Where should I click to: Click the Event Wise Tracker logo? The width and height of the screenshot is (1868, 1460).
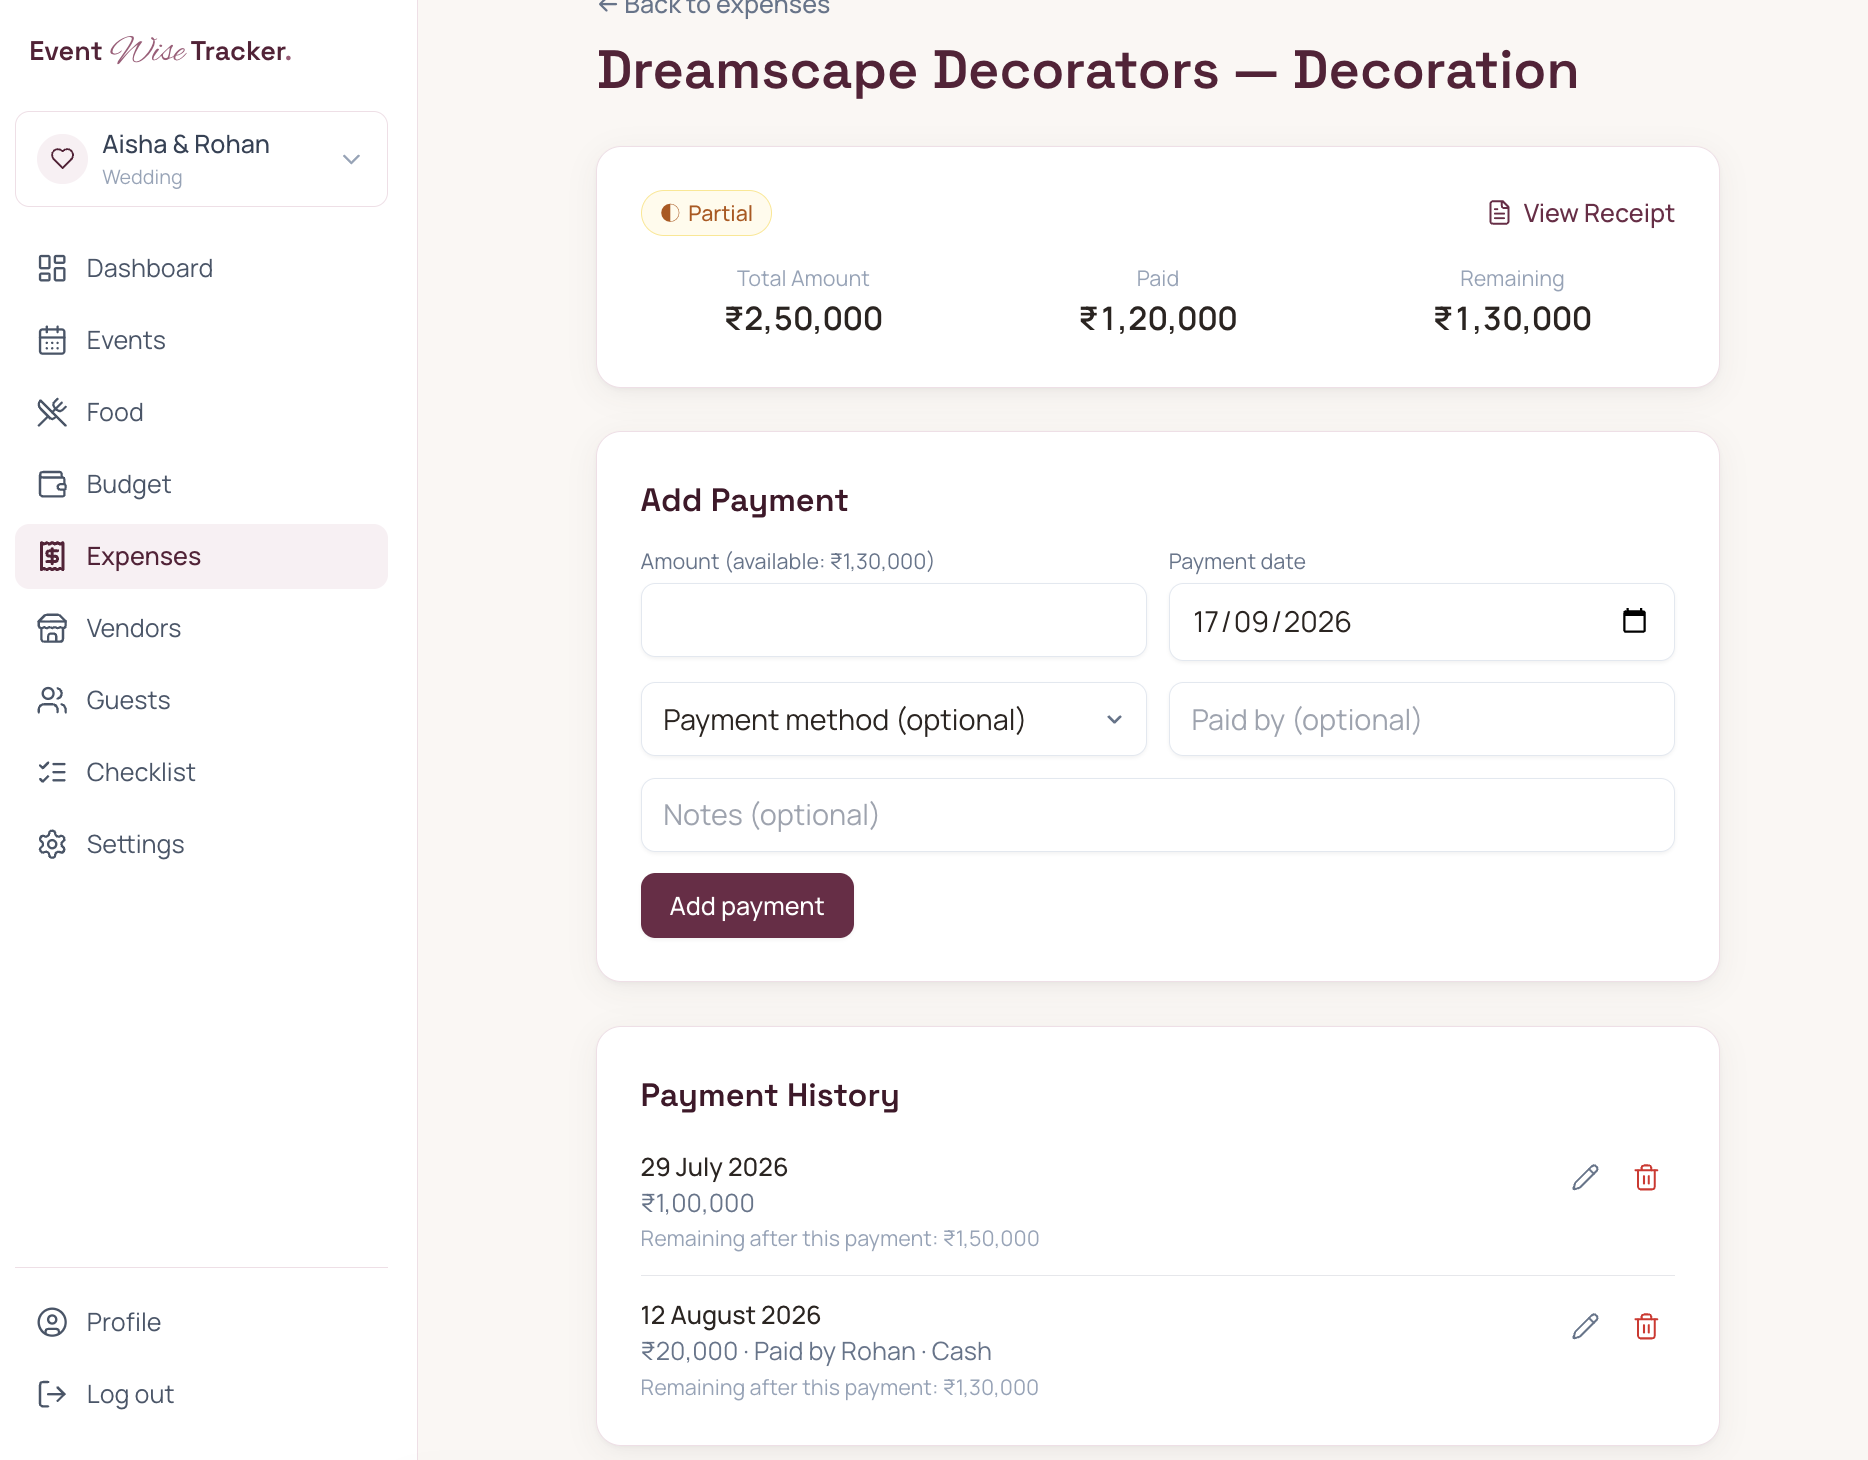pos(160,50)
